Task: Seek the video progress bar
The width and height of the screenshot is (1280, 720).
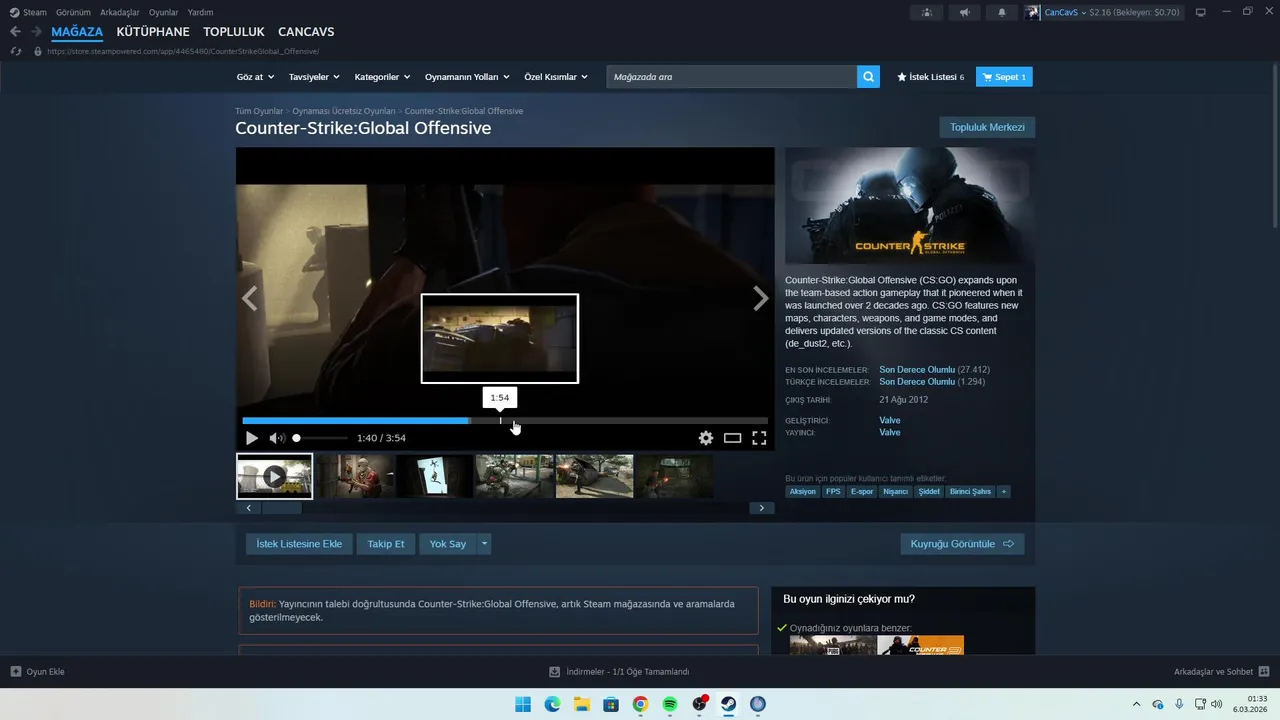Action: tap(505, 421)
